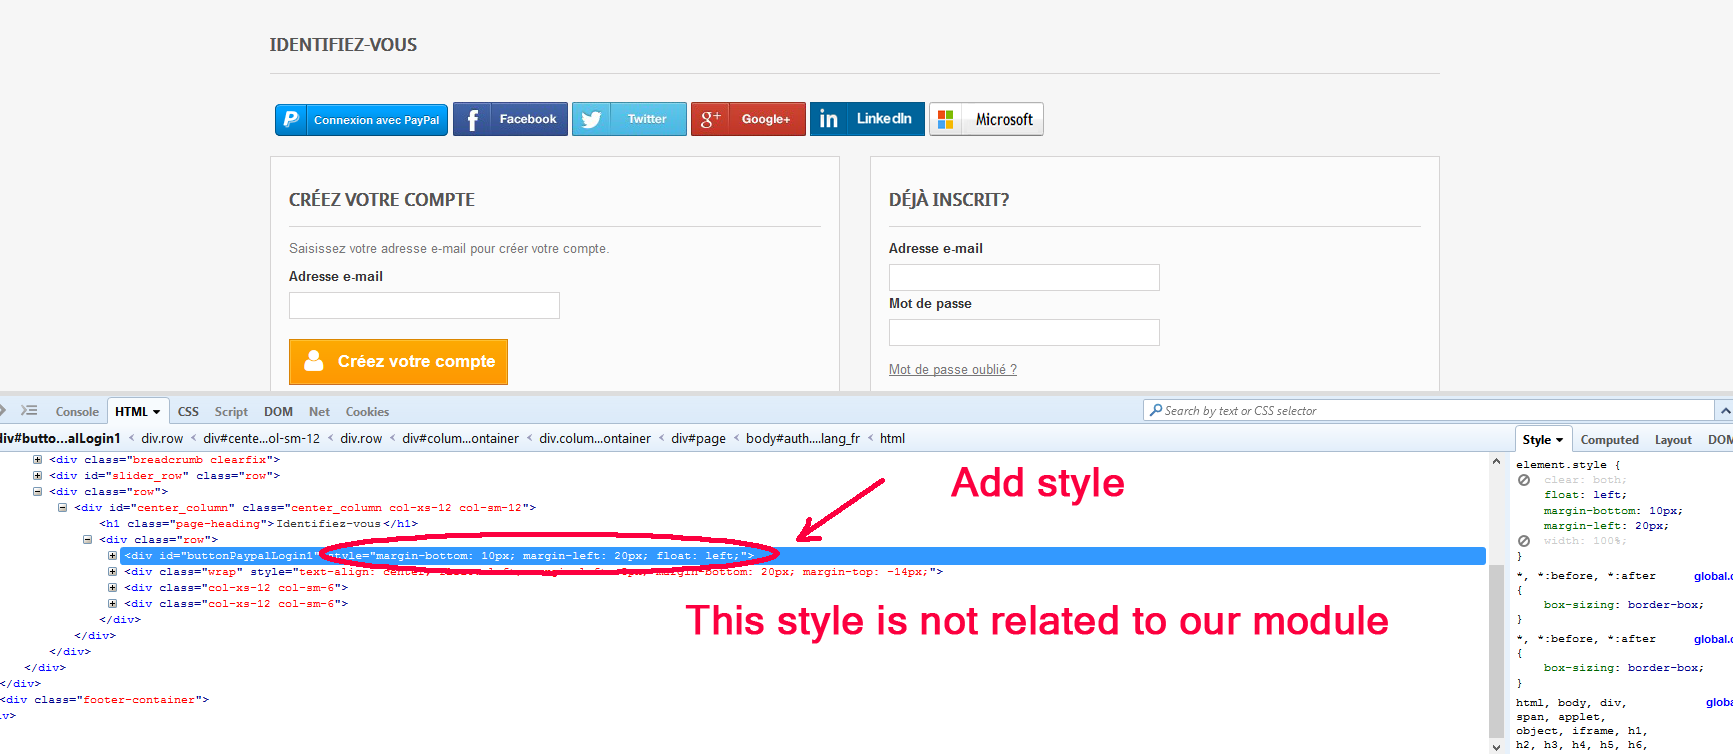Viewport: 1733px width, 754px height.
Task: Sign in with the Google+ button
Action: tap(748, 119)
